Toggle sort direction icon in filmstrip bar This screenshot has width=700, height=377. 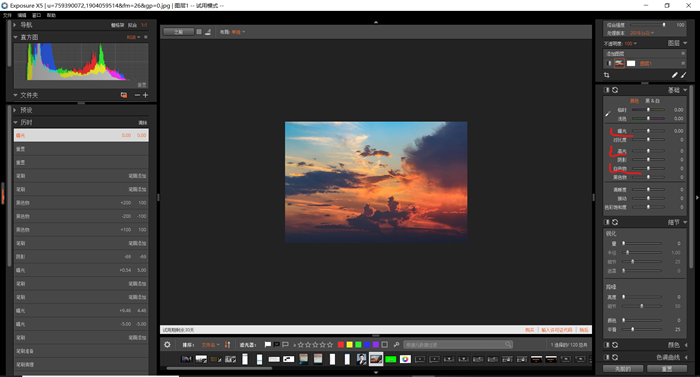point(228,344)
